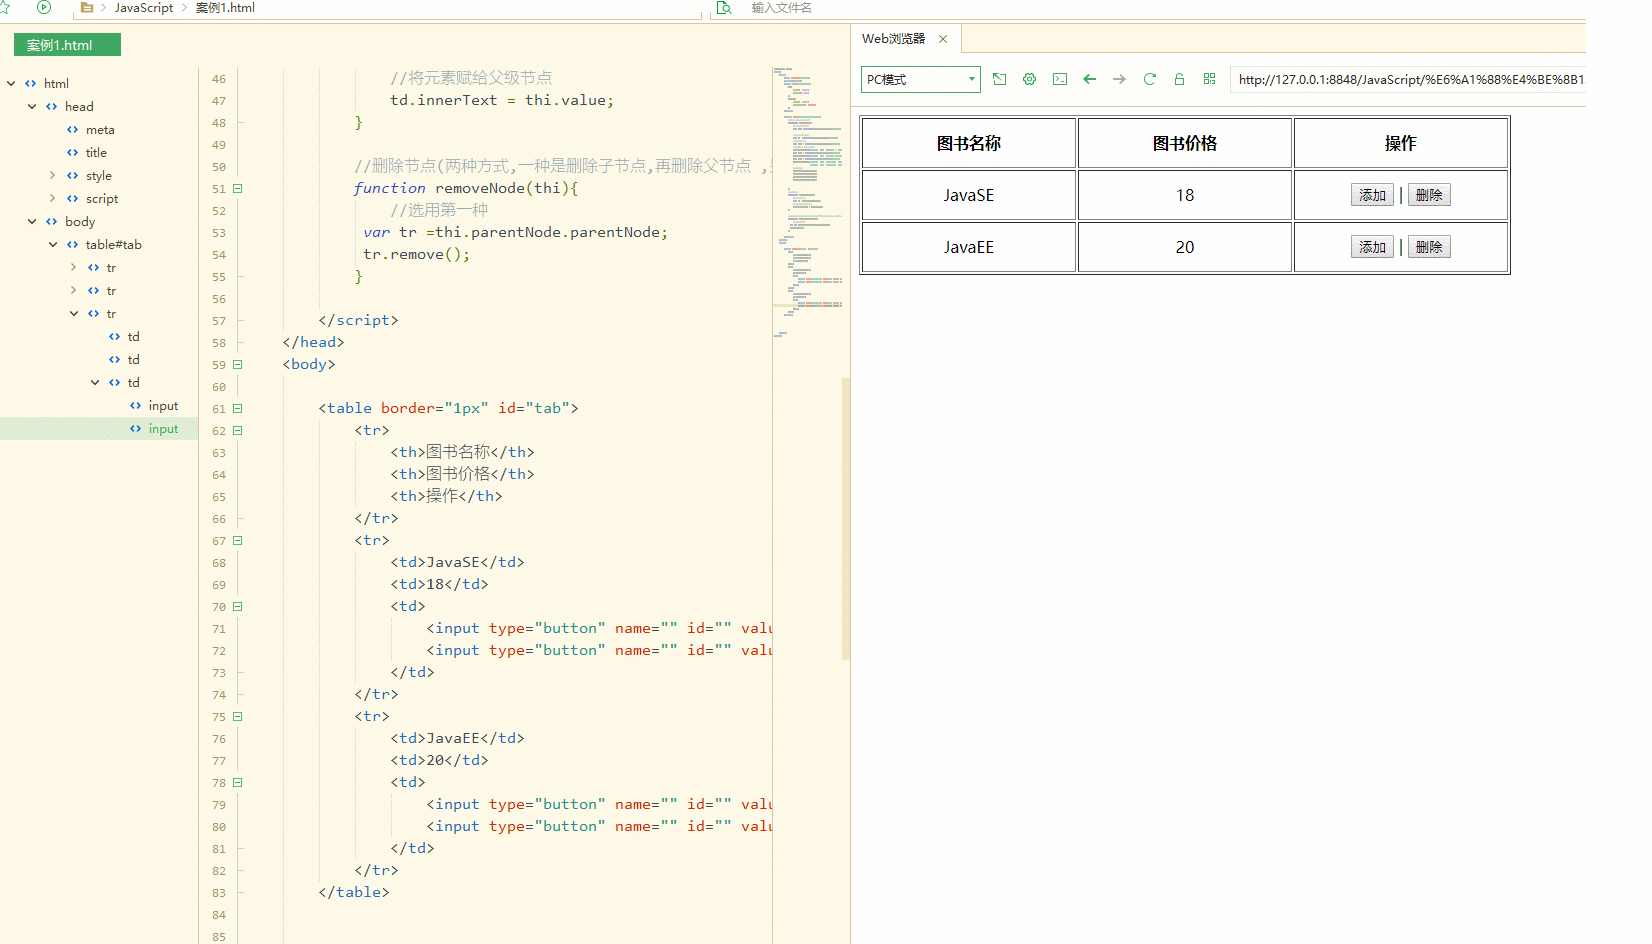This screenshot has width=1652, height=944.
Task: Refresh the Web浏览器 page
Action: tap(1149, 79)
